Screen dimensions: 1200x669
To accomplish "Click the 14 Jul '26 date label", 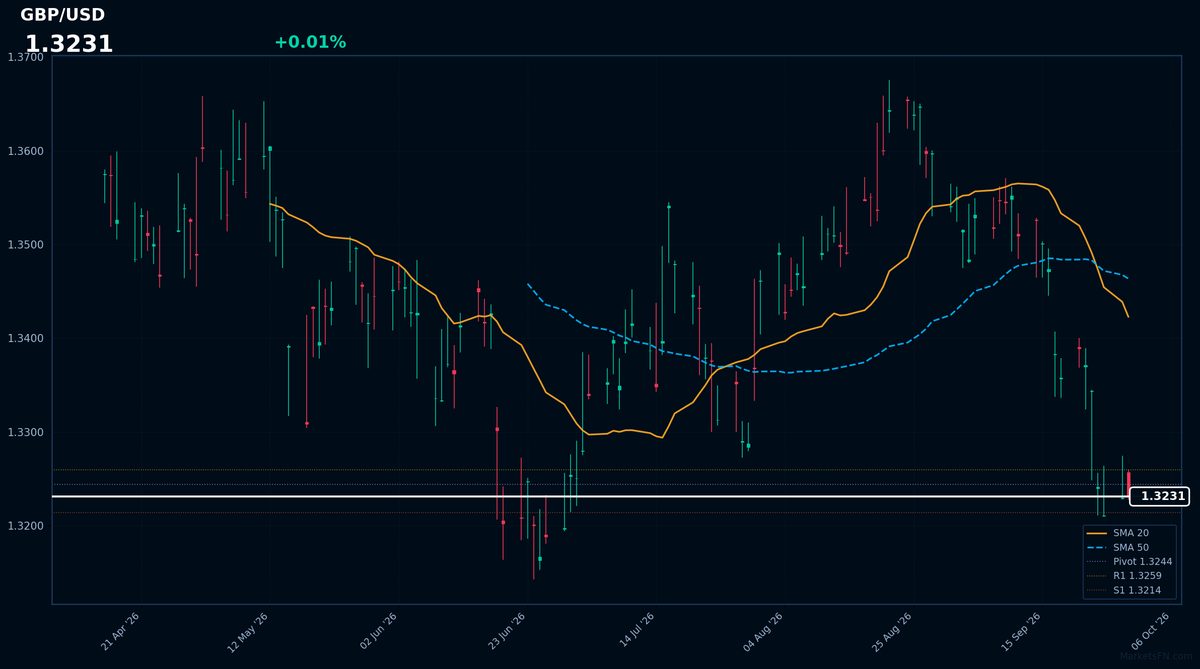I will pyautogui.click(x=636, y=632).
